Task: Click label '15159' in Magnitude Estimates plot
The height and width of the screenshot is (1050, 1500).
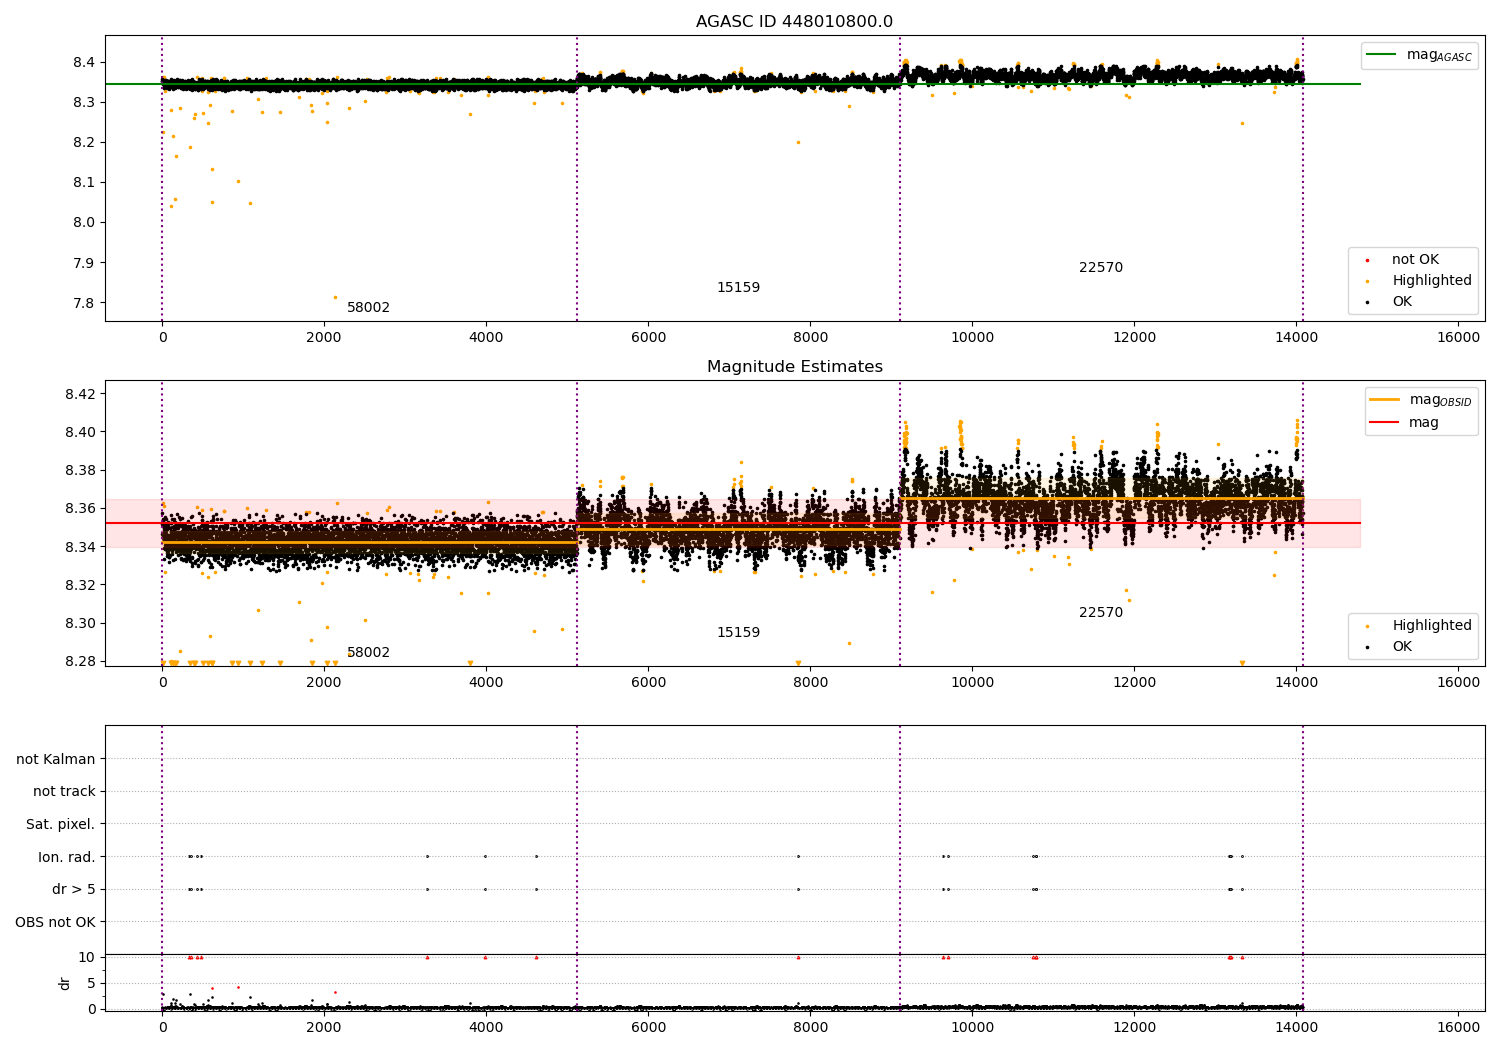Action: (738, 633)
